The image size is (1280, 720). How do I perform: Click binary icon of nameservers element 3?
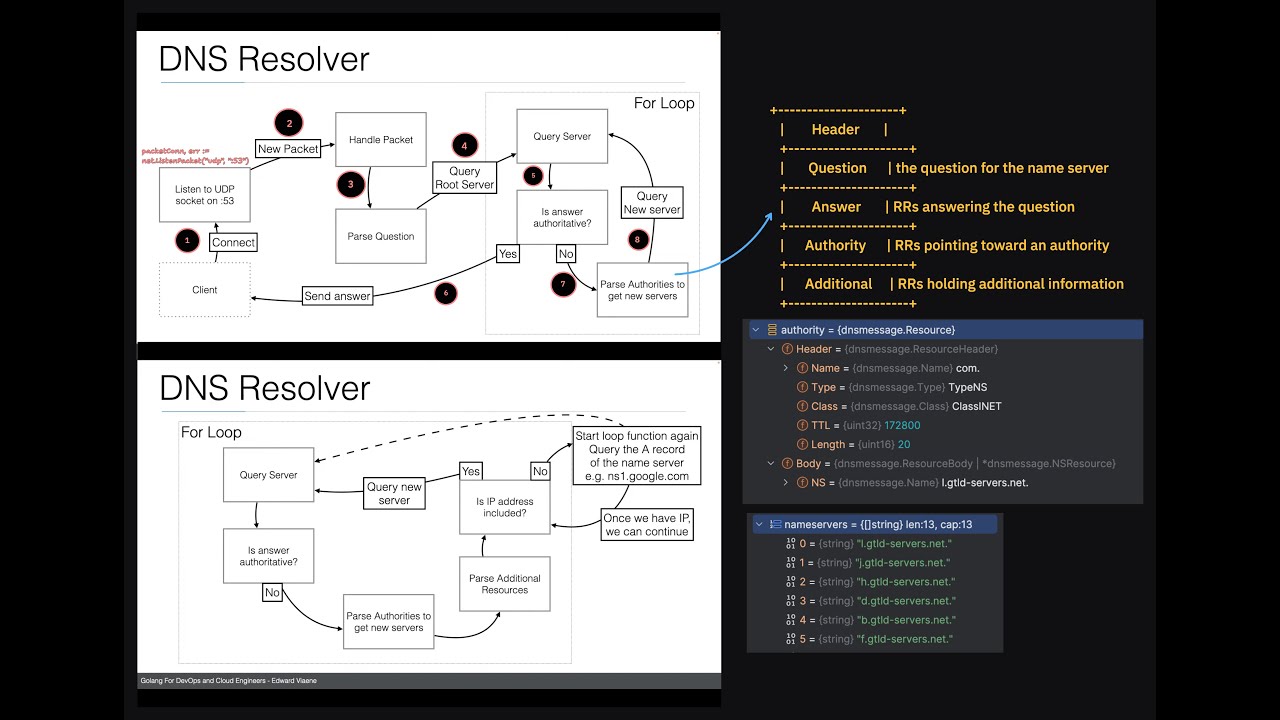791,601
